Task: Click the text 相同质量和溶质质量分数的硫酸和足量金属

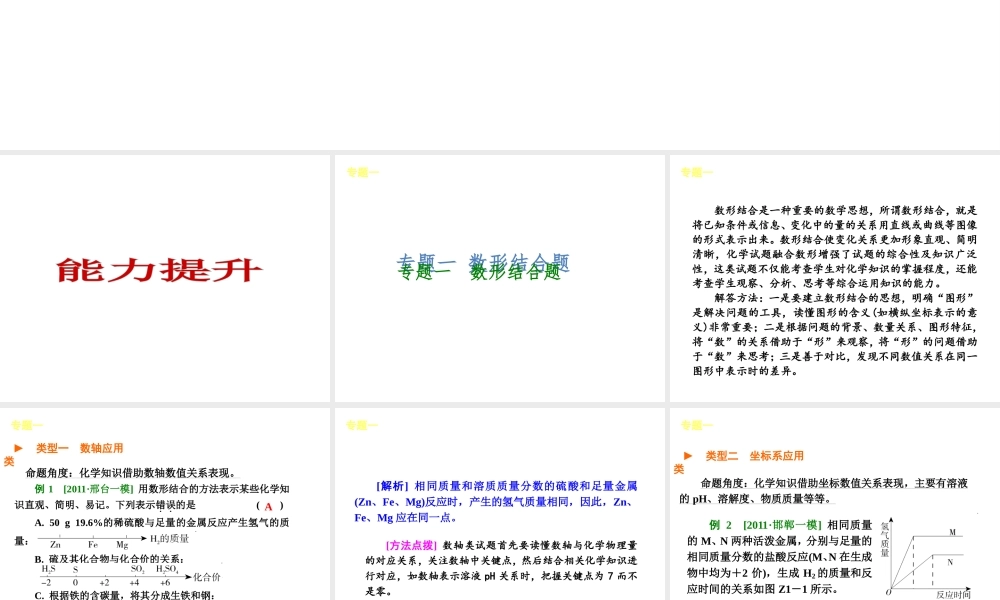Action: pos(526,486)
